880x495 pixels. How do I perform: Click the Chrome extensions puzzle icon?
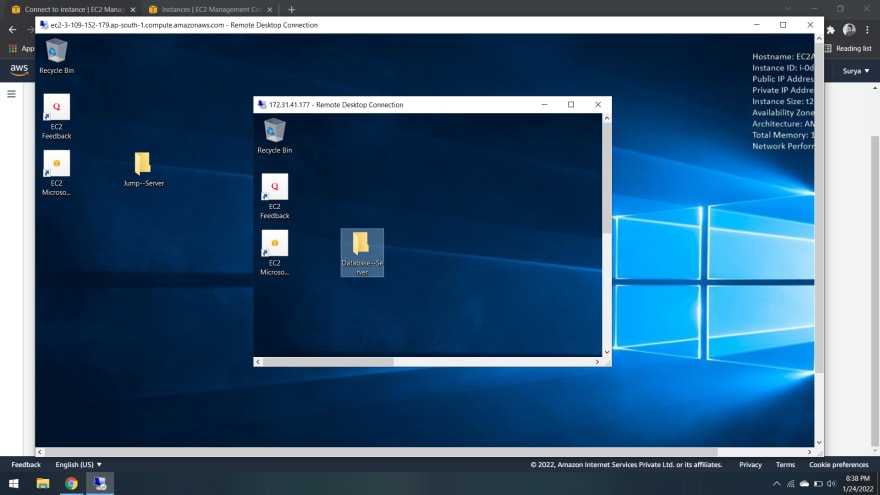tap(831, 30)
